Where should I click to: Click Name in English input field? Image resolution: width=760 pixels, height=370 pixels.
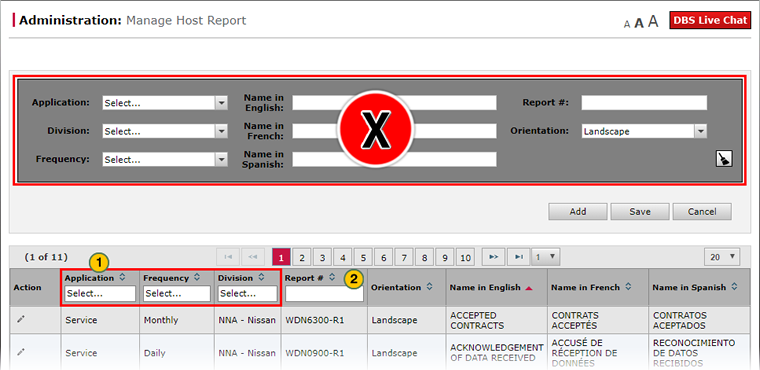pyautogui.click(x=394, y=103)
